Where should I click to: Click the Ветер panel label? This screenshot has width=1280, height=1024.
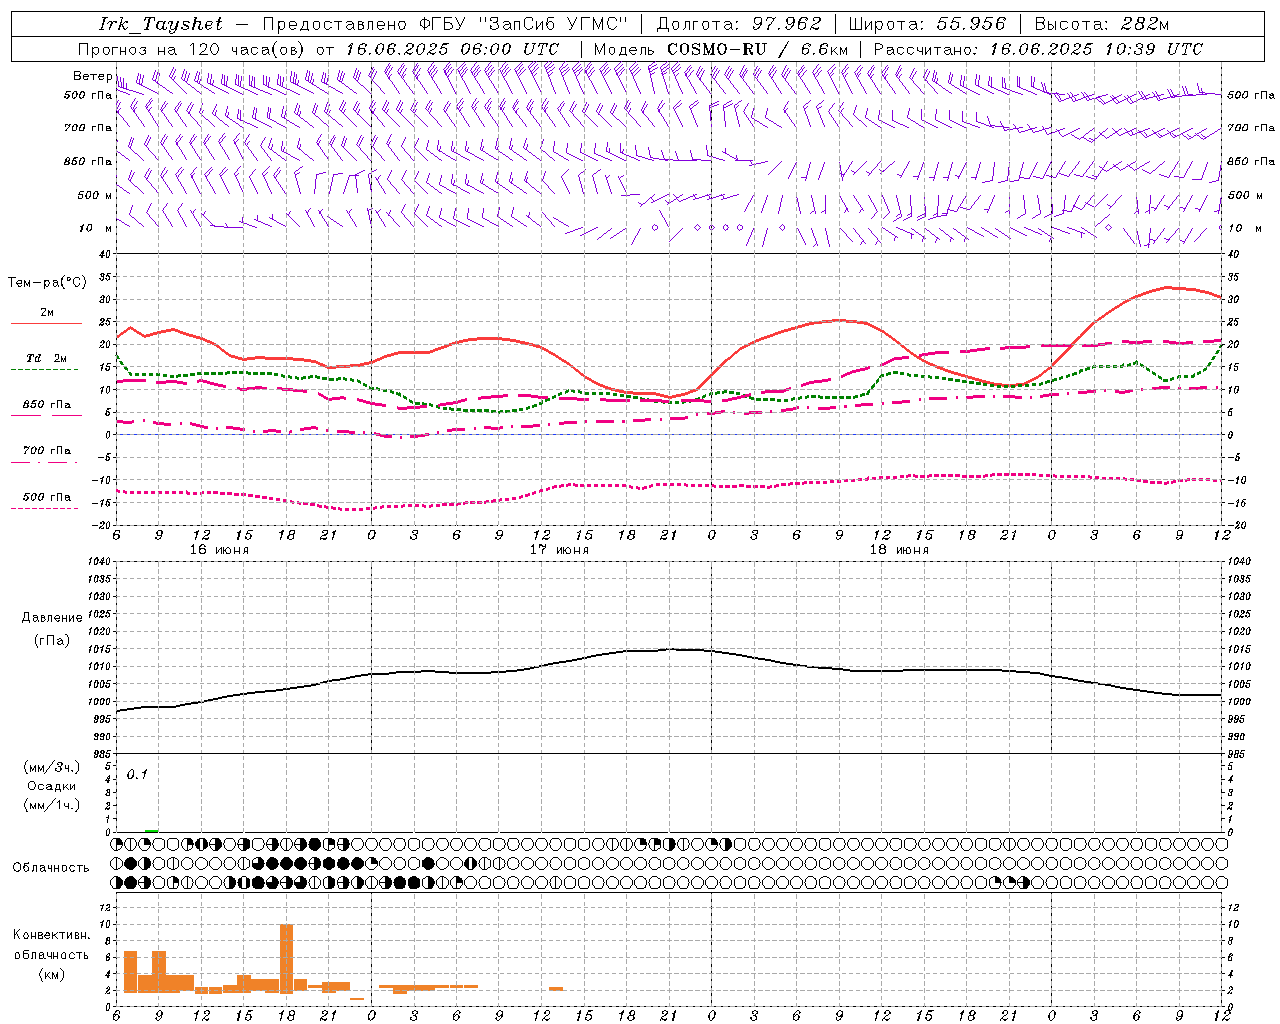coord(92,76)
